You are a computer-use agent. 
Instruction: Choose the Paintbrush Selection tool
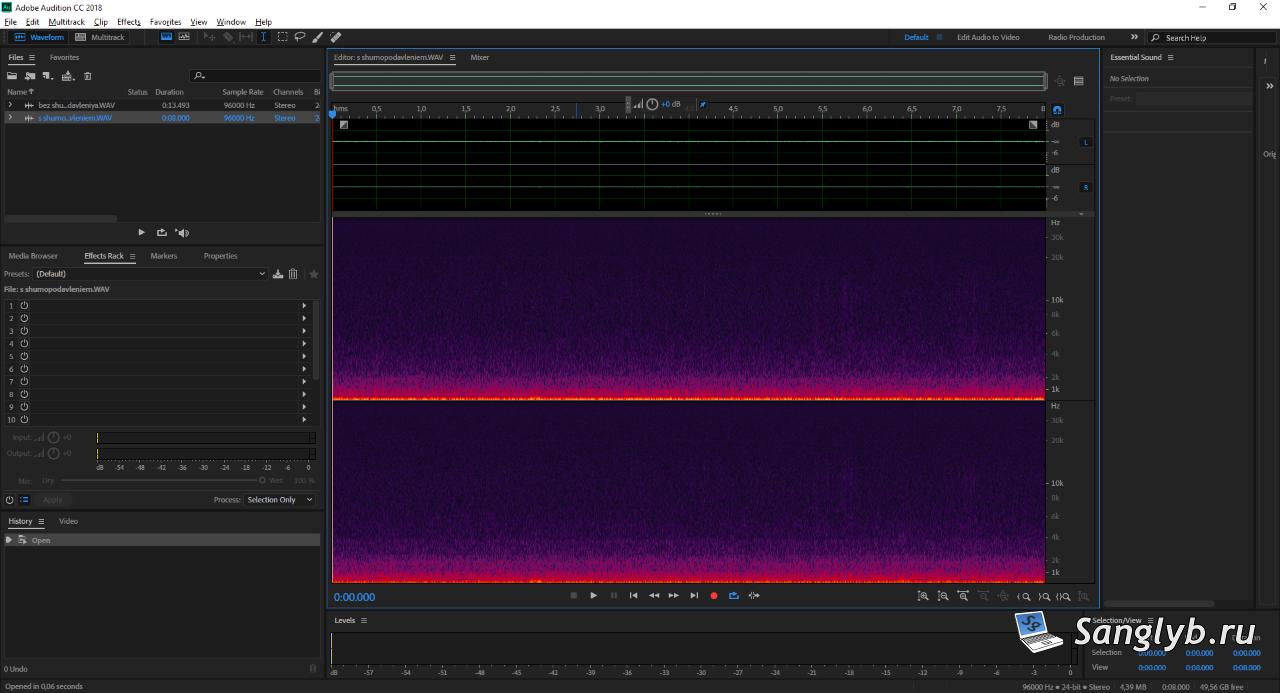point(317,37)
